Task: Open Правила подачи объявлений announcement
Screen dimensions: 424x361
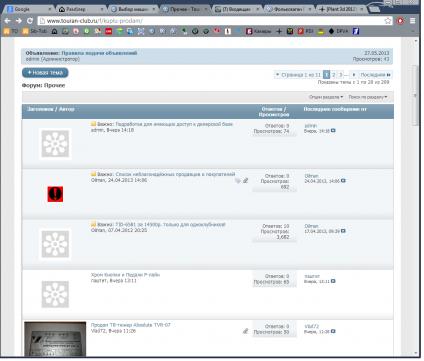Action: point(99,53)
